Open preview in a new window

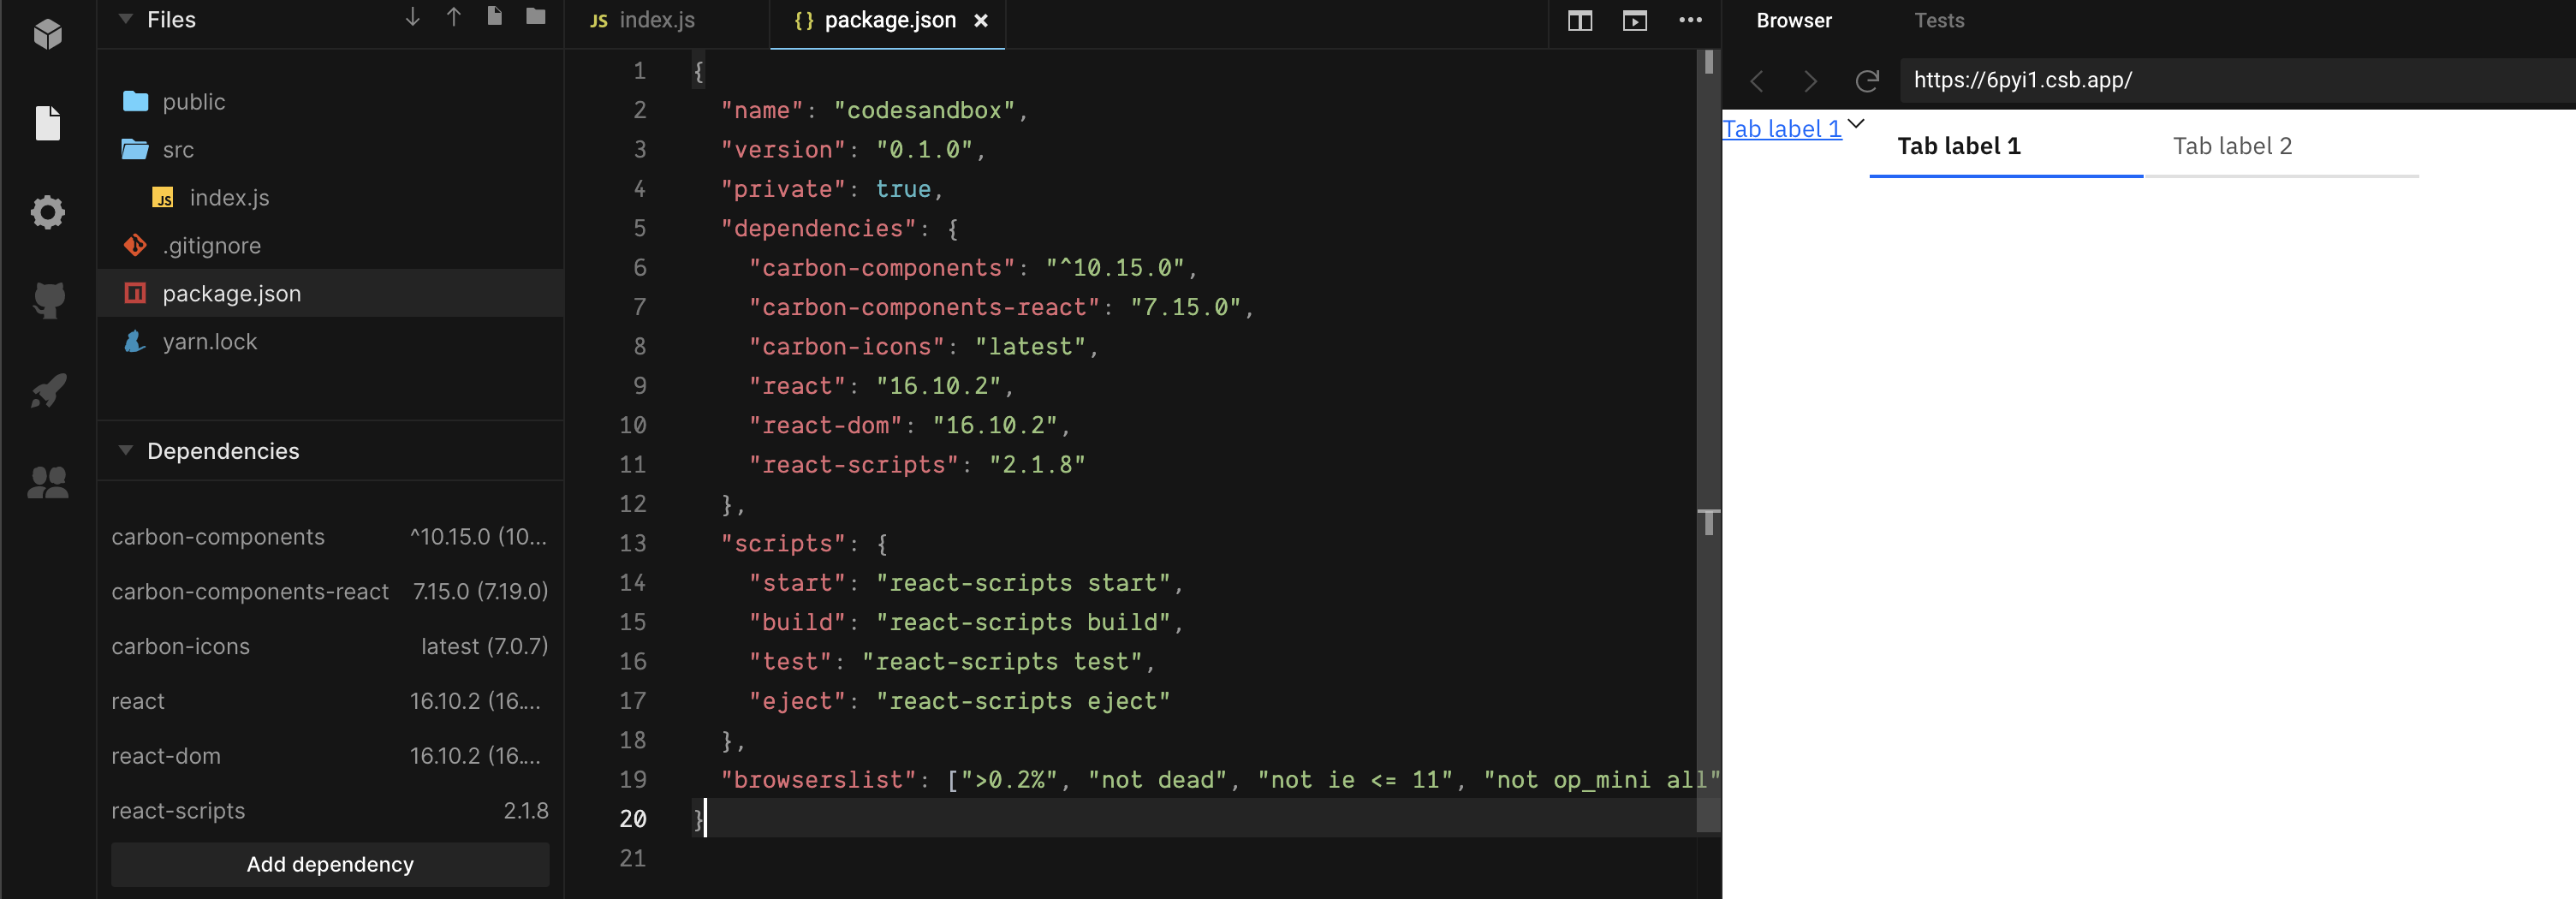click(x=1634, y=20)
